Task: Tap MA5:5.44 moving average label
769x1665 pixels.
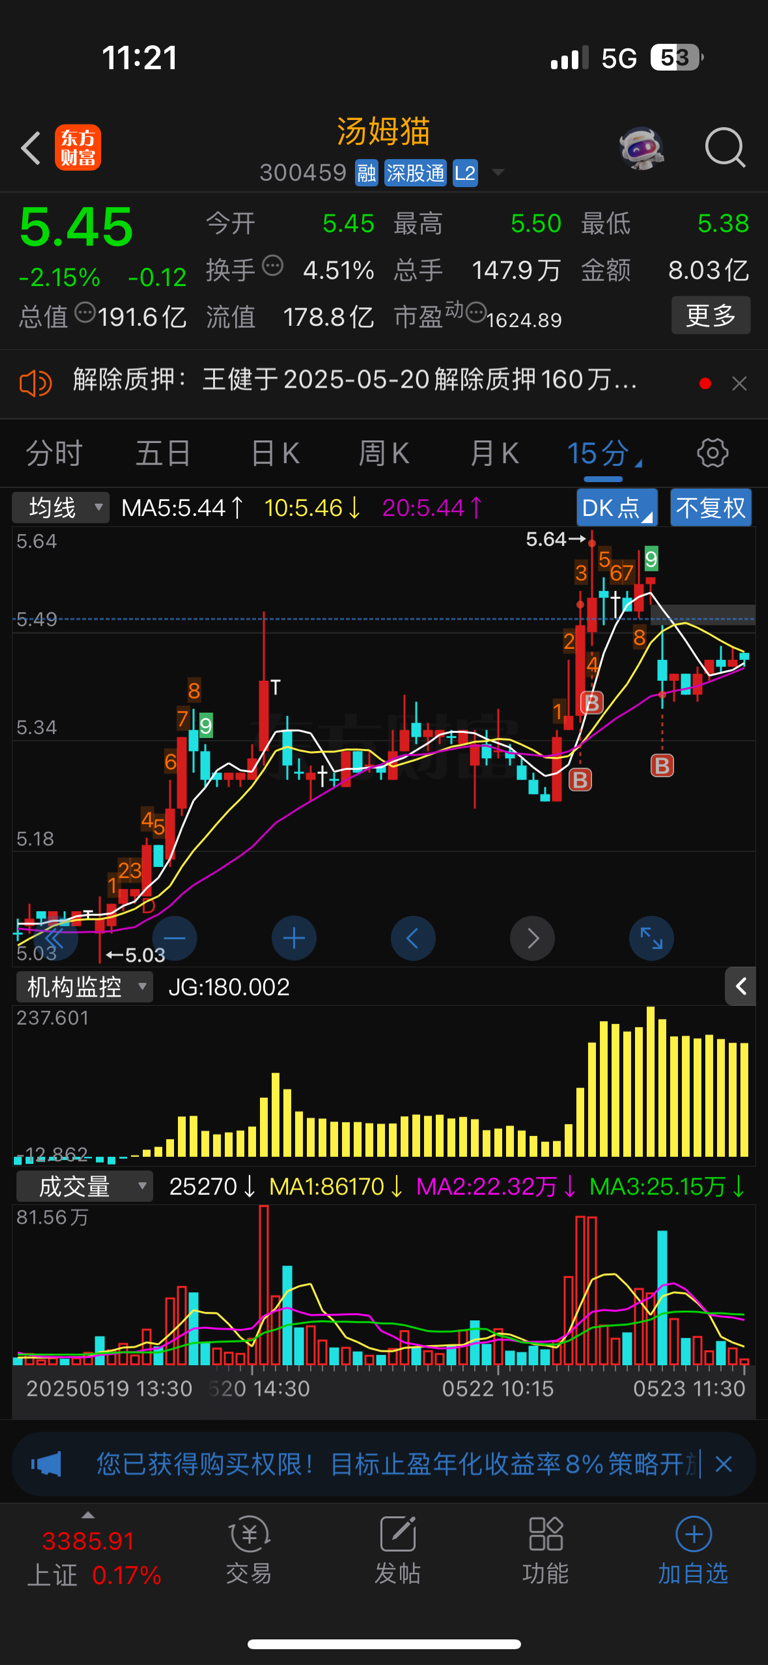Action: click(x=182, y=508)
